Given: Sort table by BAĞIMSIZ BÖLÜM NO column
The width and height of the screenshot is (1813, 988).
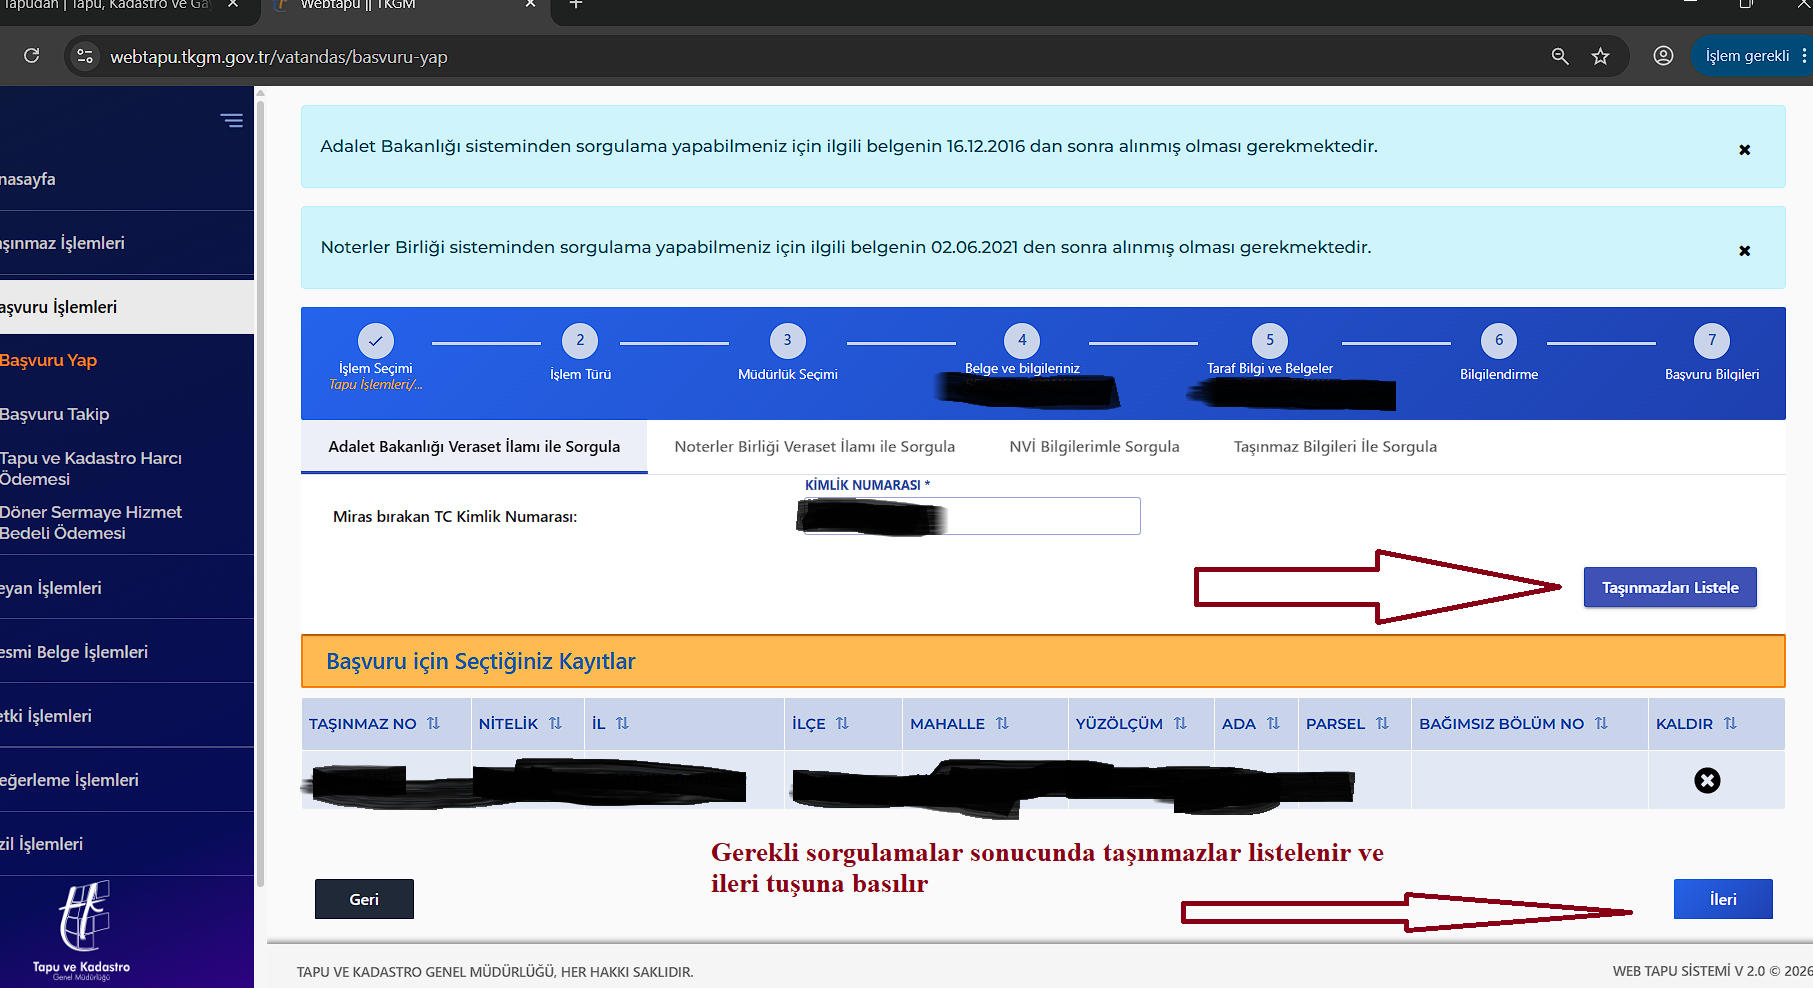Looking at the screenshot, I should click(1601, 723).
